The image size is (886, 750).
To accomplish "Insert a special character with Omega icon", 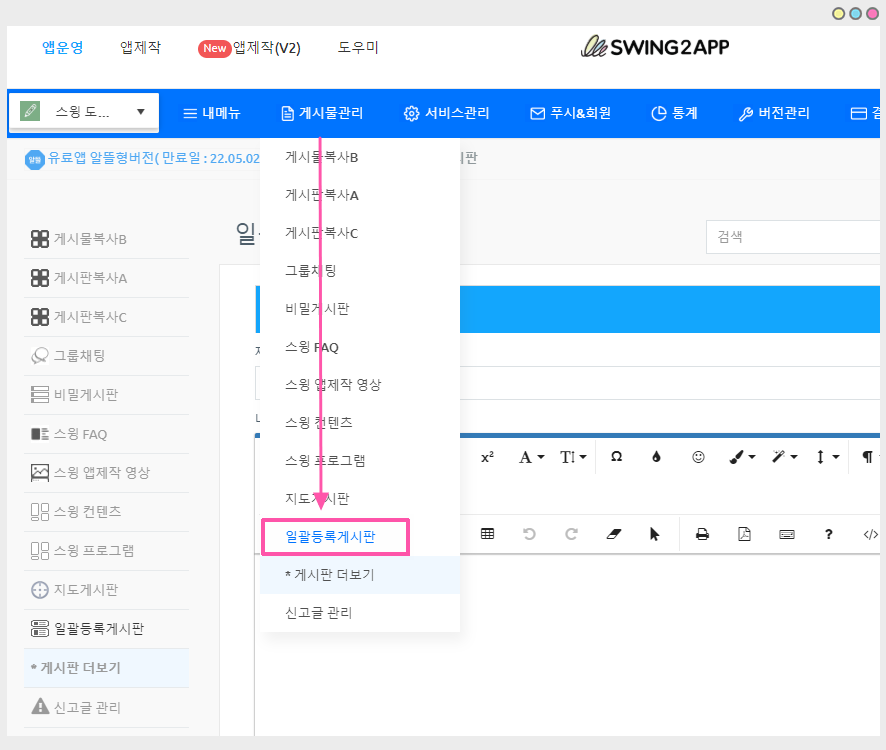I will point(617,456).
